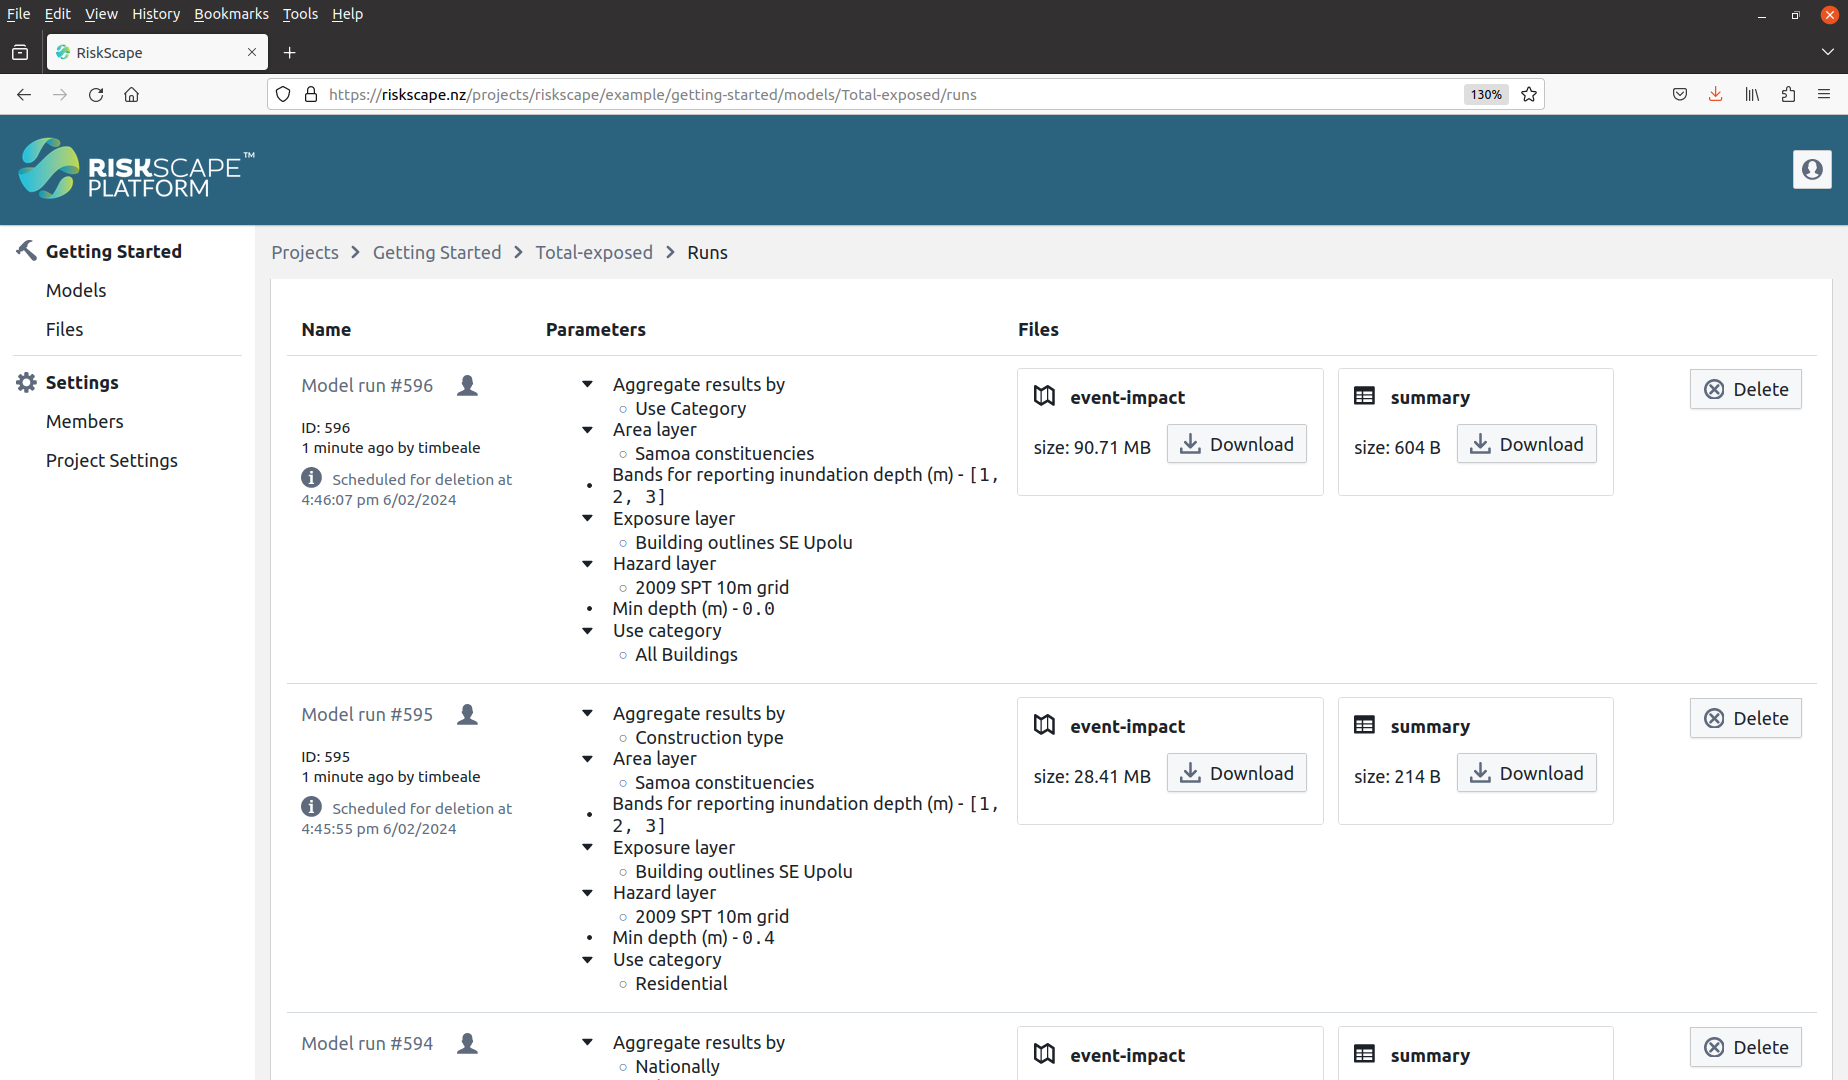Open Model run #595 link

(367, 715)
